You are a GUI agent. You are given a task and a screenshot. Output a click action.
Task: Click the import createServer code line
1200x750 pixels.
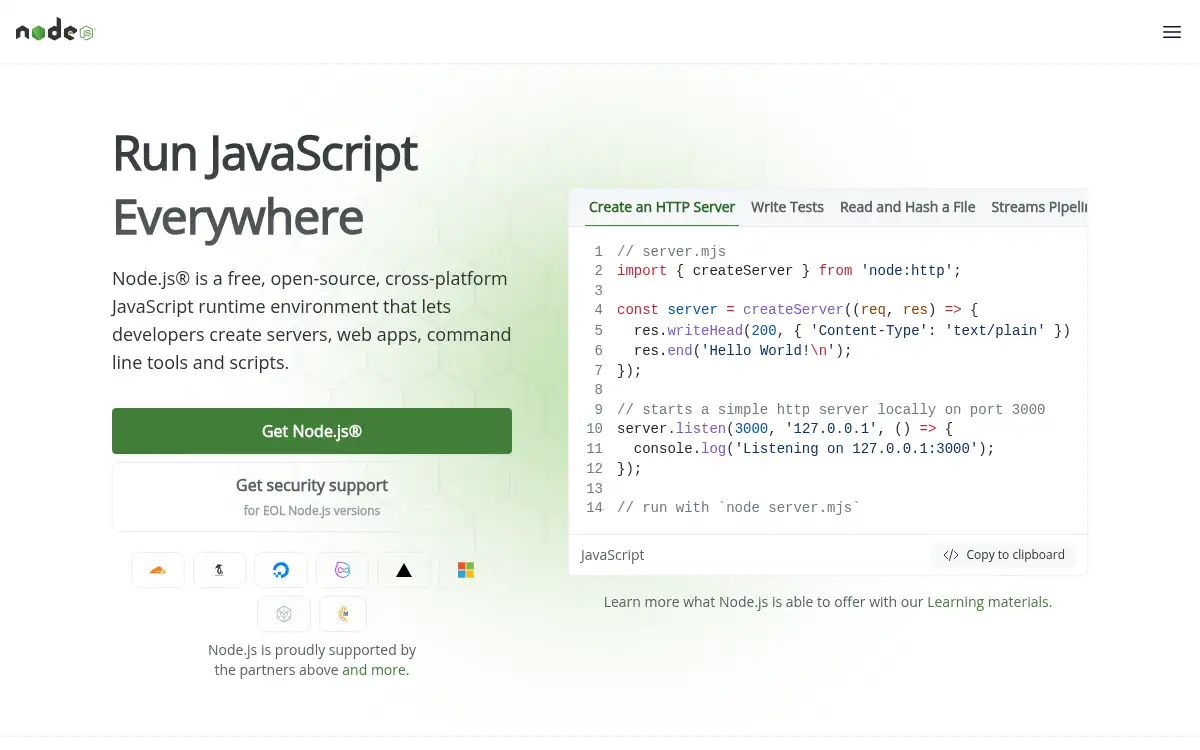click(789, 270)
